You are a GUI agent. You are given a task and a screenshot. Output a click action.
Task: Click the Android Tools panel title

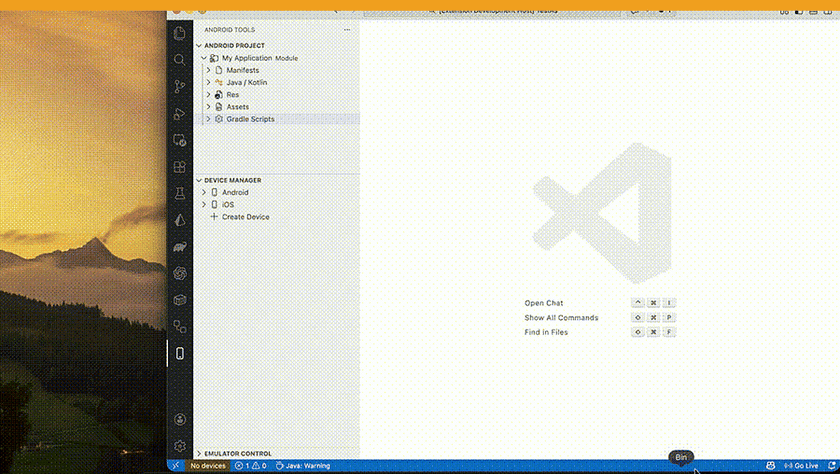[x=229, y=30]
